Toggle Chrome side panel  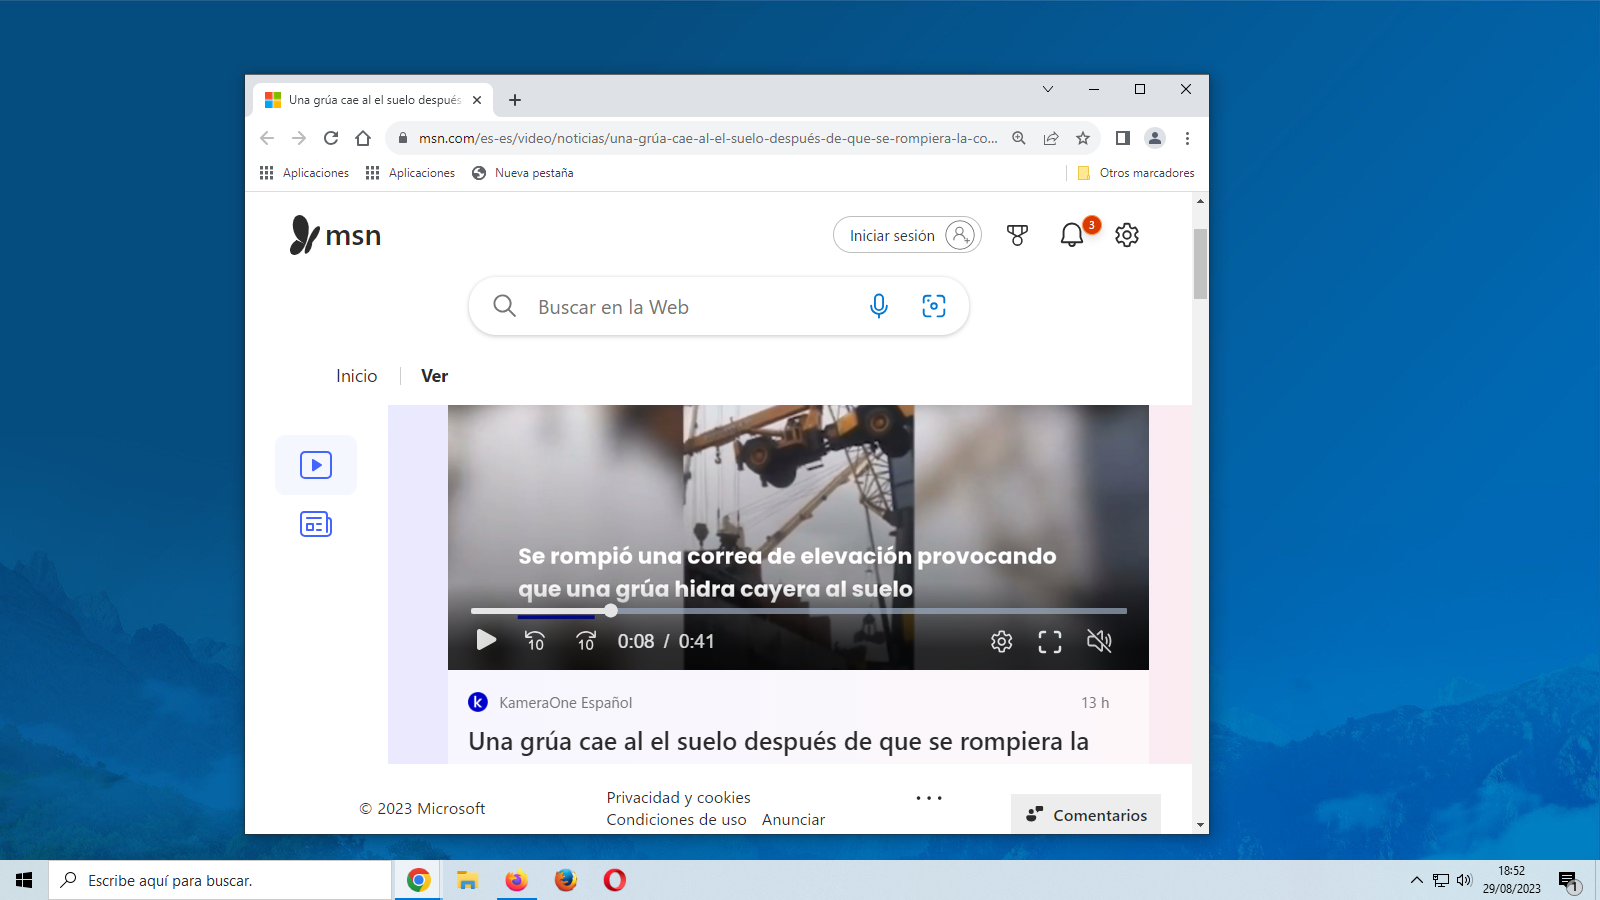1123,138
